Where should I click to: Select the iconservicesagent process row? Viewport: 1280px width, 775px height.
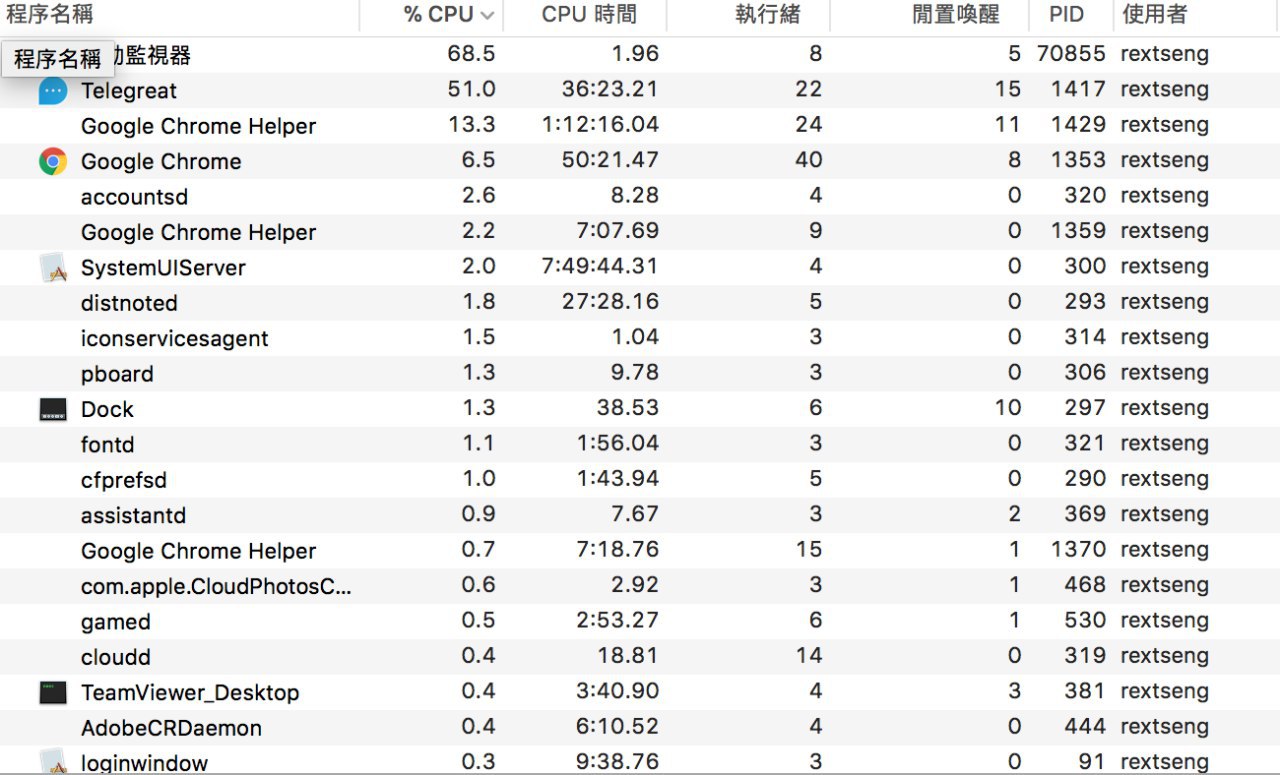[640, 338]
